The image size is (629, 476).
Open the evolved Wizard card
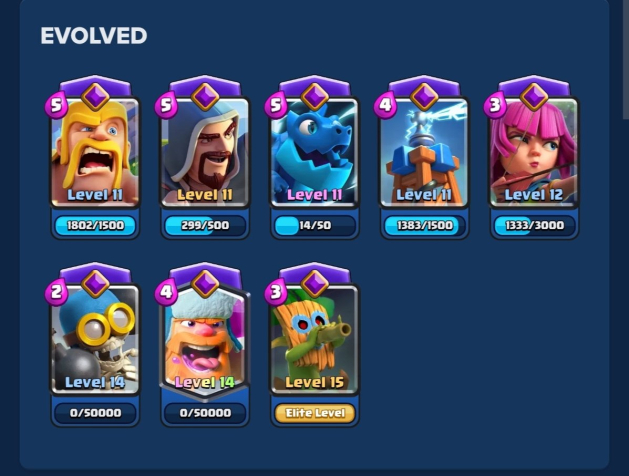205,152
